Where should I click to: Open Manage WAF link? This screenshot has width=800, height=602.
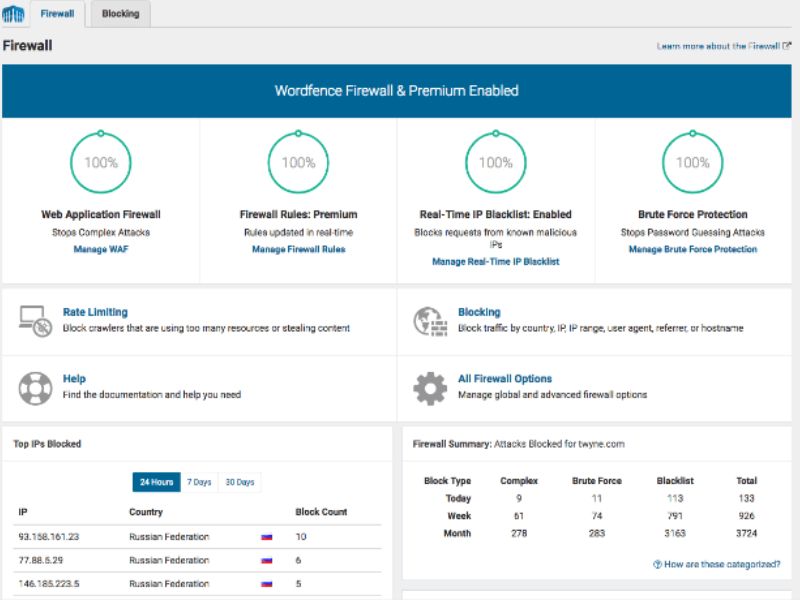pyautogui.click(x=100, y=249)
